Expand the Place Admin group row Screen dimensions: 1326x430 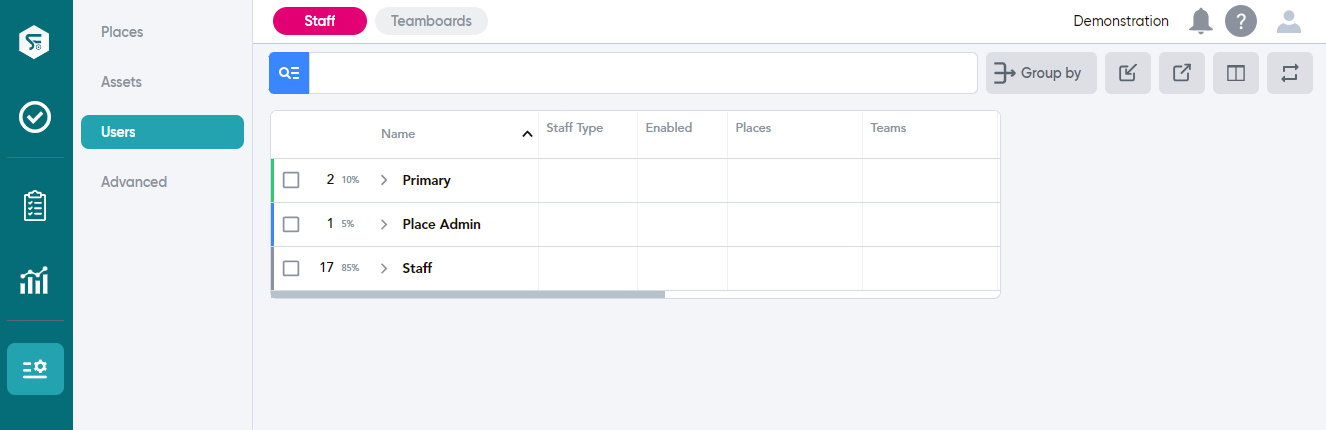(384, 224)
